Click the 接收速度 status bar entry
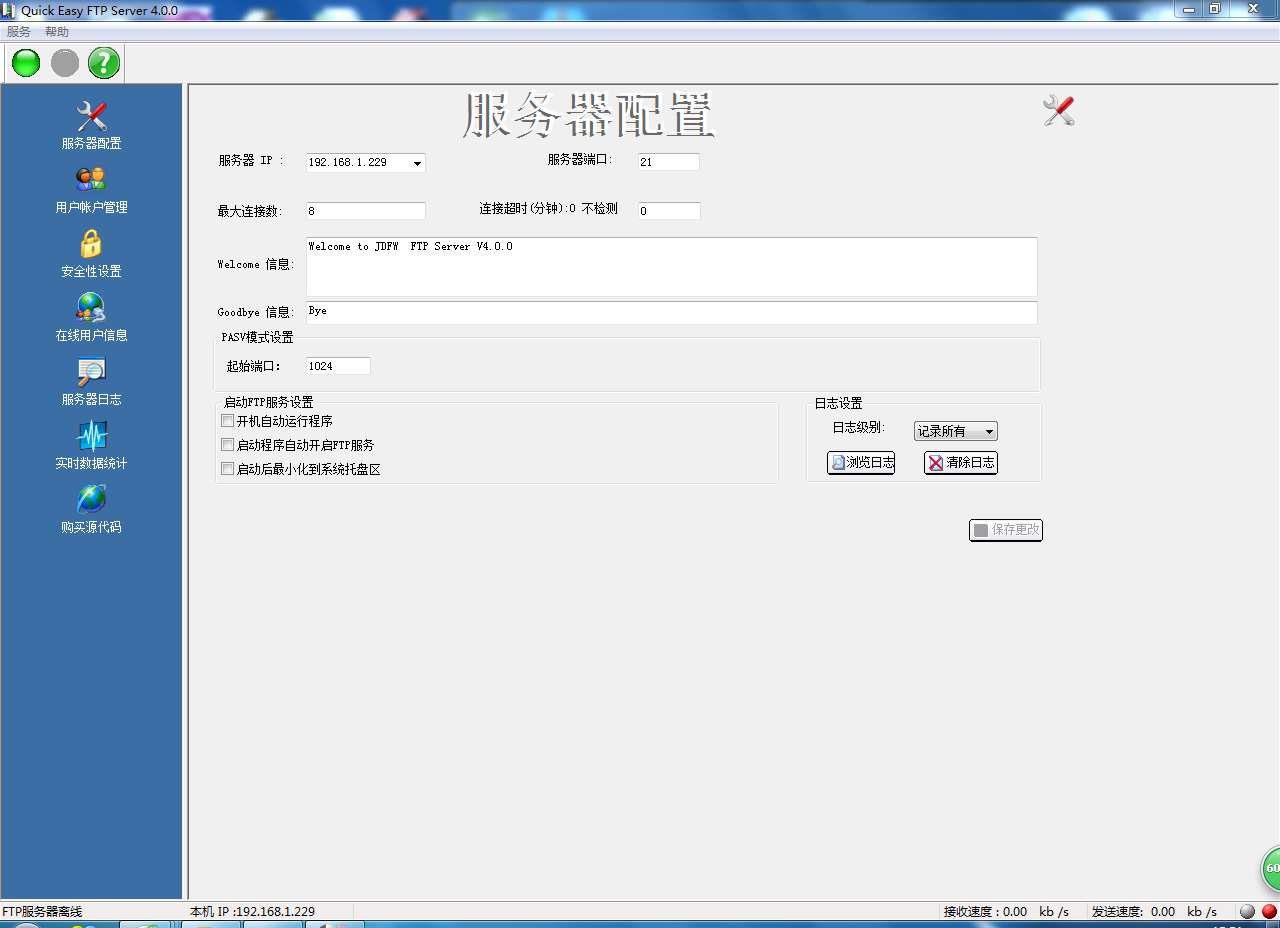The image size is (1280, 928). click(x=1006, y=912)
